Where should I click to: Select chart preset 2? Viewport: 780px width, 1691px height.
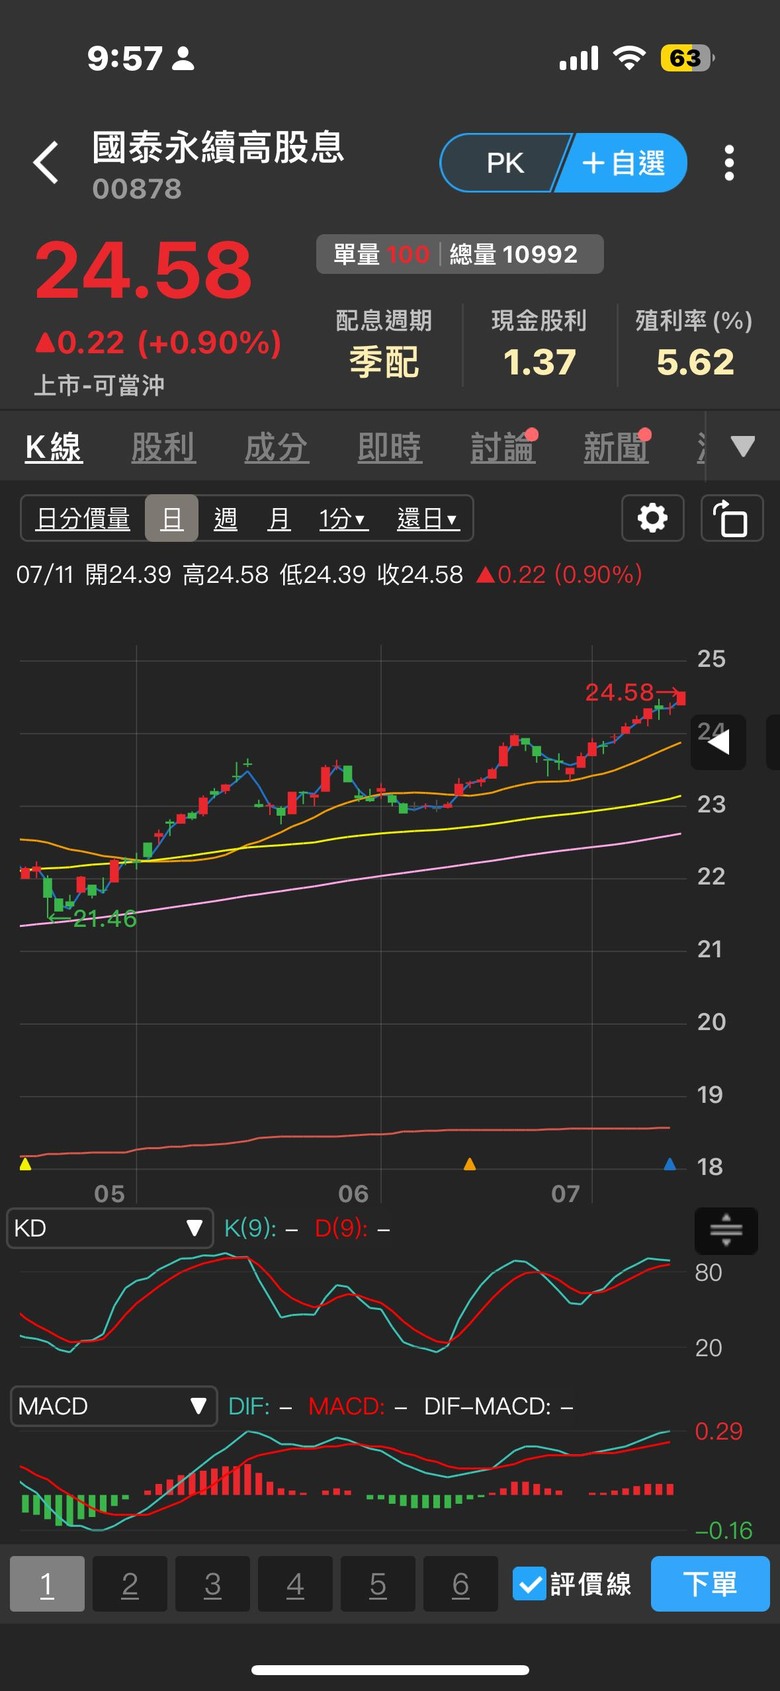[130, 1584]
